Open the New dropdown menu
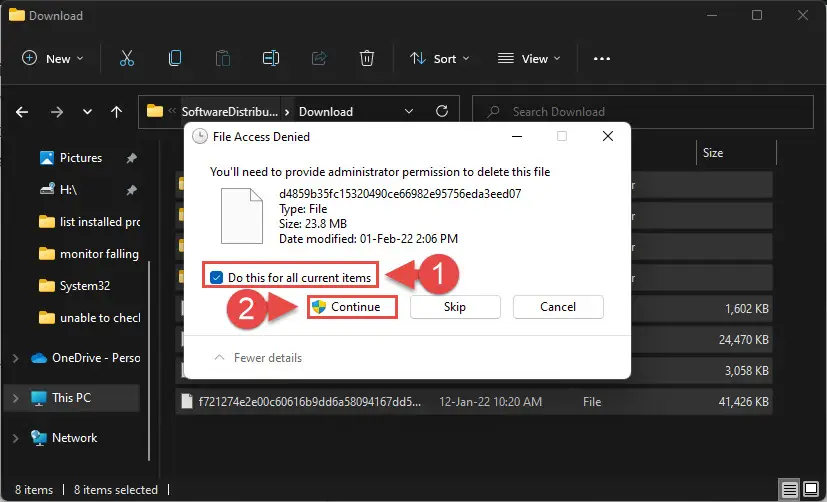This screenshot has height=502, width=827. (x=52, y=59)
